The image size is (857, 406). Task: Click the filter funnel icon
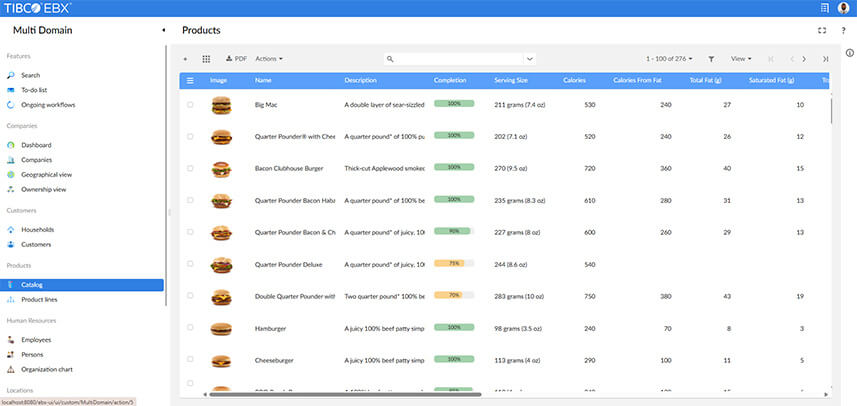711,59
